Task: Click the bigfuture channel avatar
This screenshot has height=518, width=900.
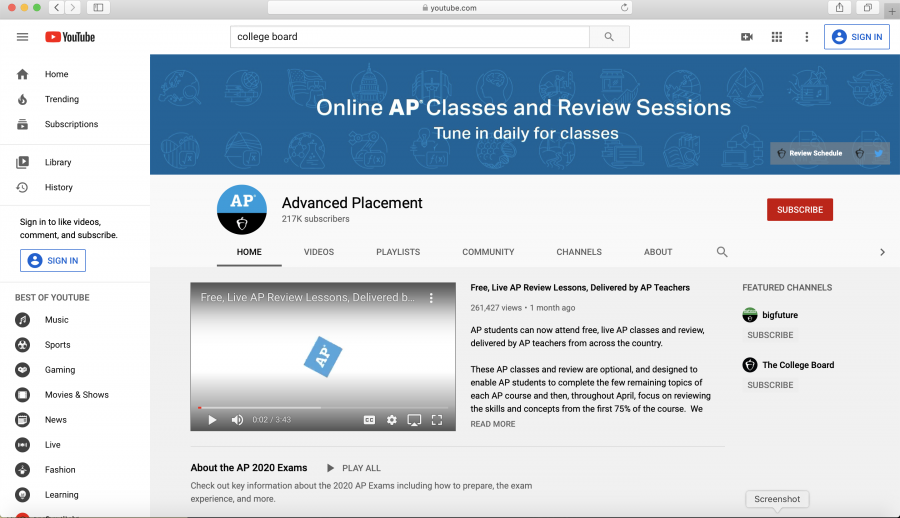Action: [750, 315]
